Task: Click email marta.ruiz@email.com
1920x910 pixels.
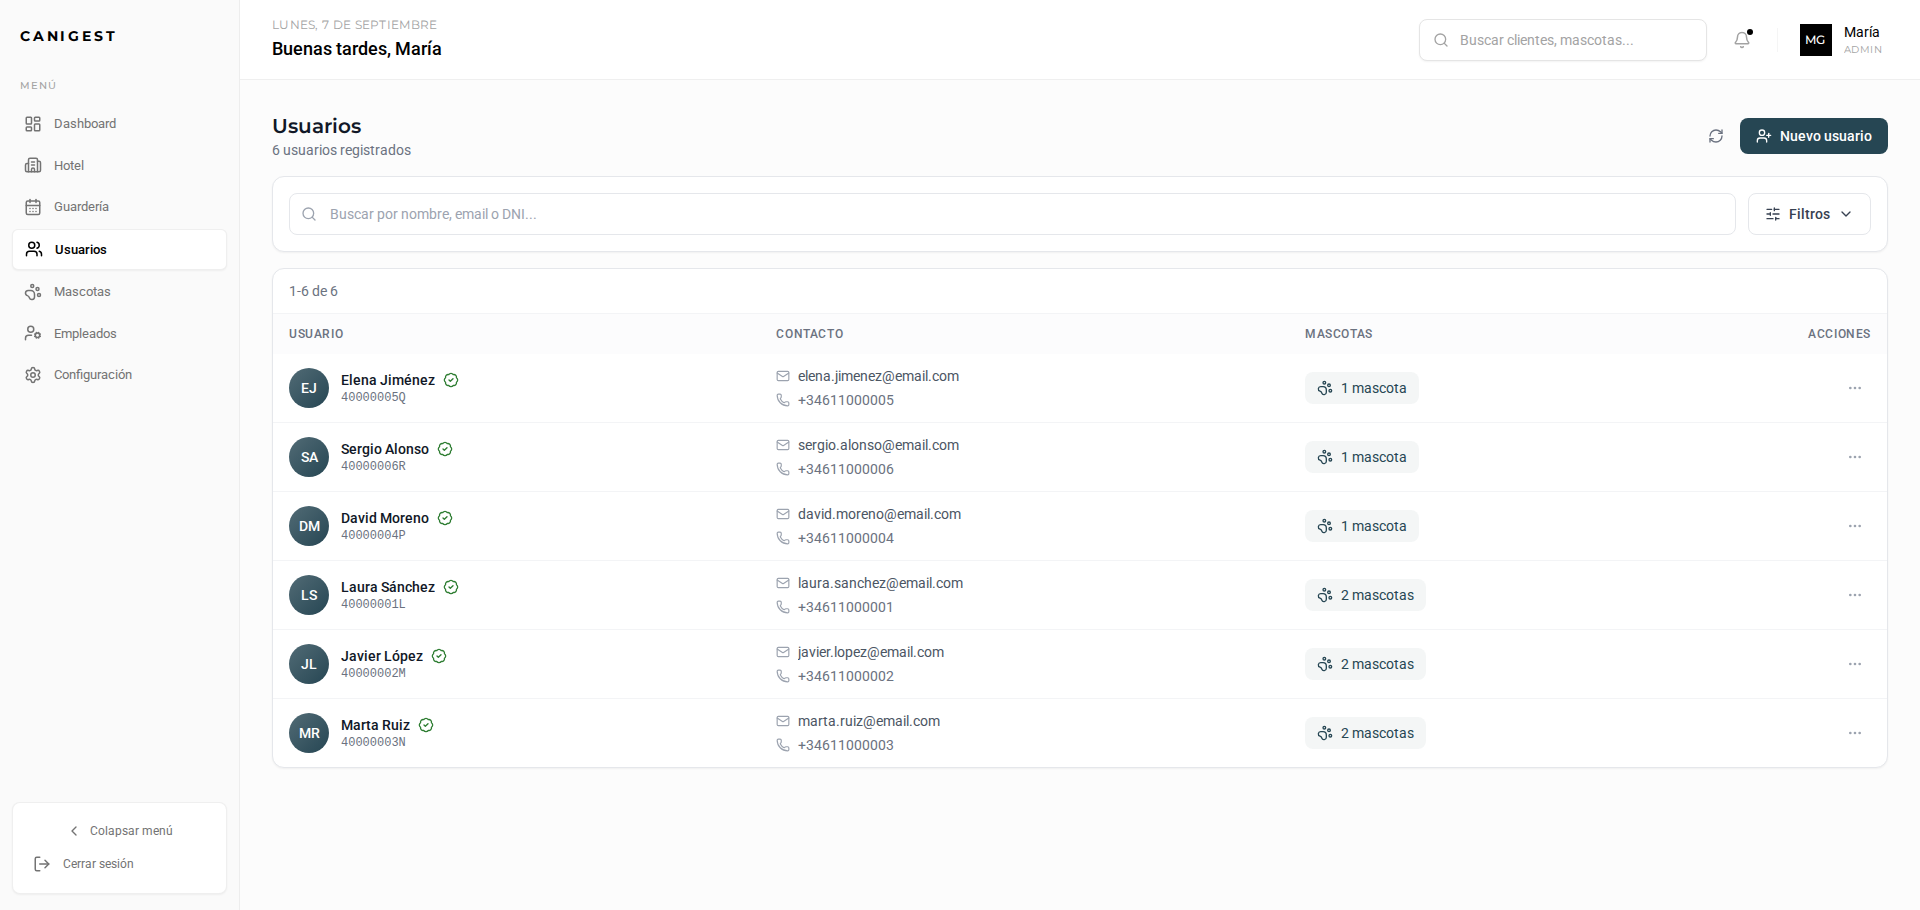Action: click(x=869, y=721)
